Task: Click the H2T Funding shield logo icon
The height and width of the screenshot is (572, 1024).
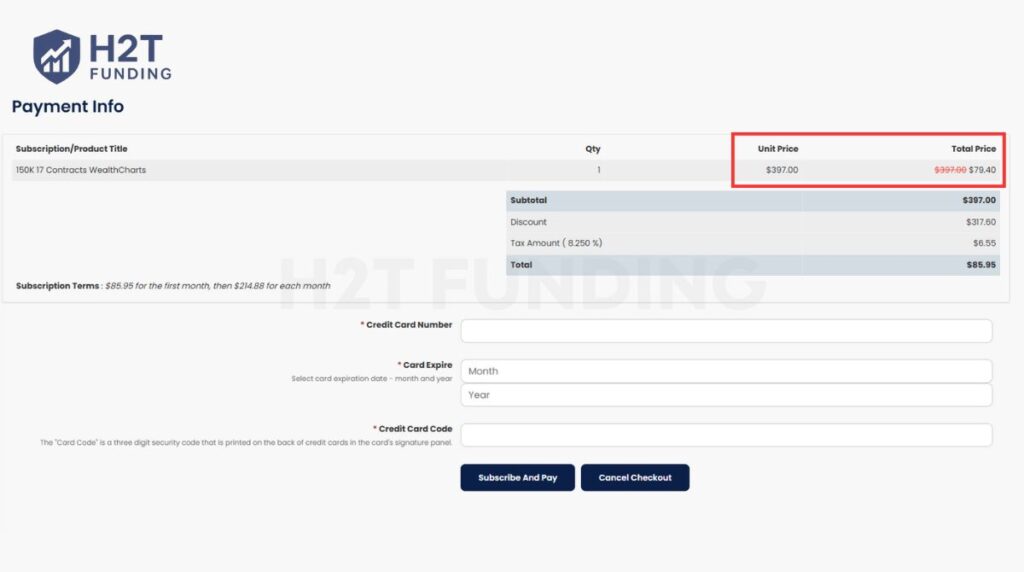Action: (56, 56)
